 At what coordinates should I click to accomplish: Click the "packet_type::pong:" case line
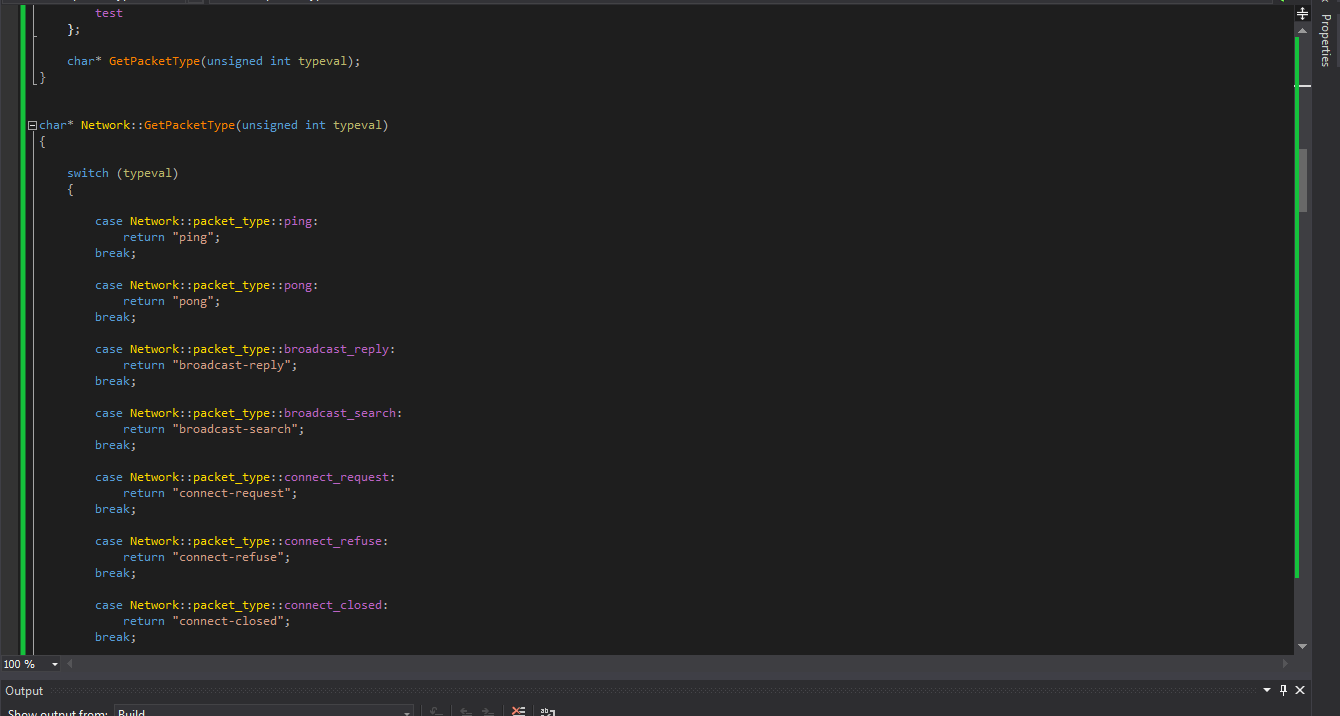point(207,285)
